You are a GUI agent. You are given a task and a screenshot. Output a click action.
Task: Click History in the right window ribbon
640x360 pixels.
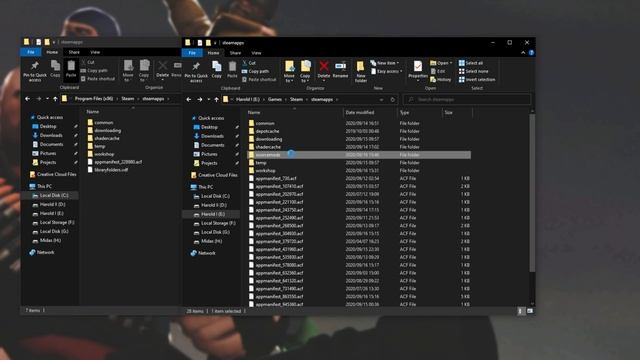pyautogui.click(x=440, y=79)
